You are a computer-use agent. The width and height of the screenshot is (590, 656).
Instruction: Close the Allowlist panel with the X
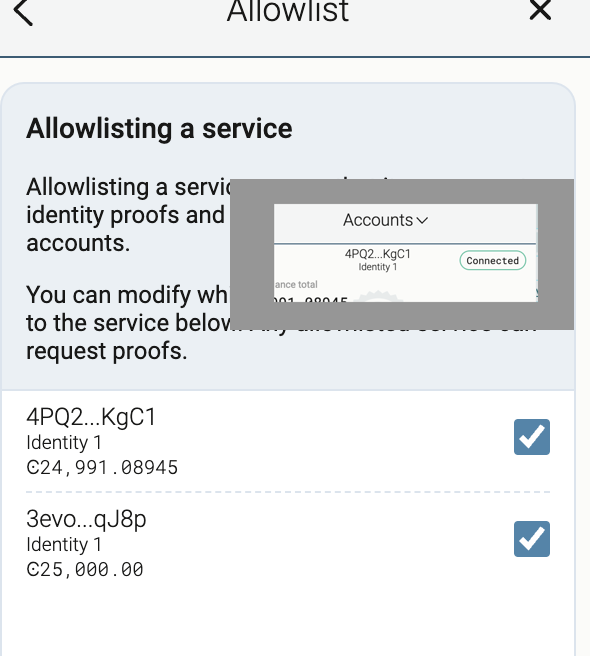coord(540,9)
